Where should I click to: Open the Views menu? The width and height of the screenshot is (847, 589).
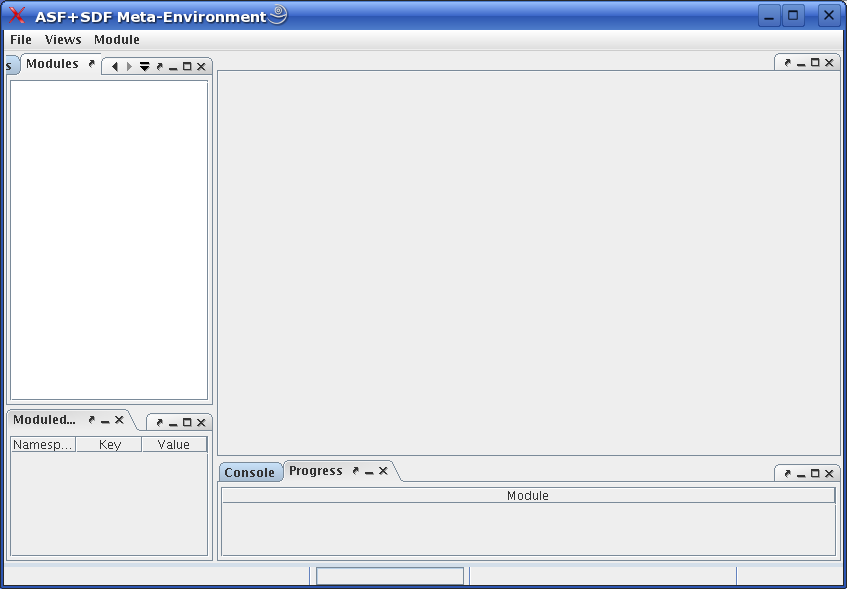(63, 40)
